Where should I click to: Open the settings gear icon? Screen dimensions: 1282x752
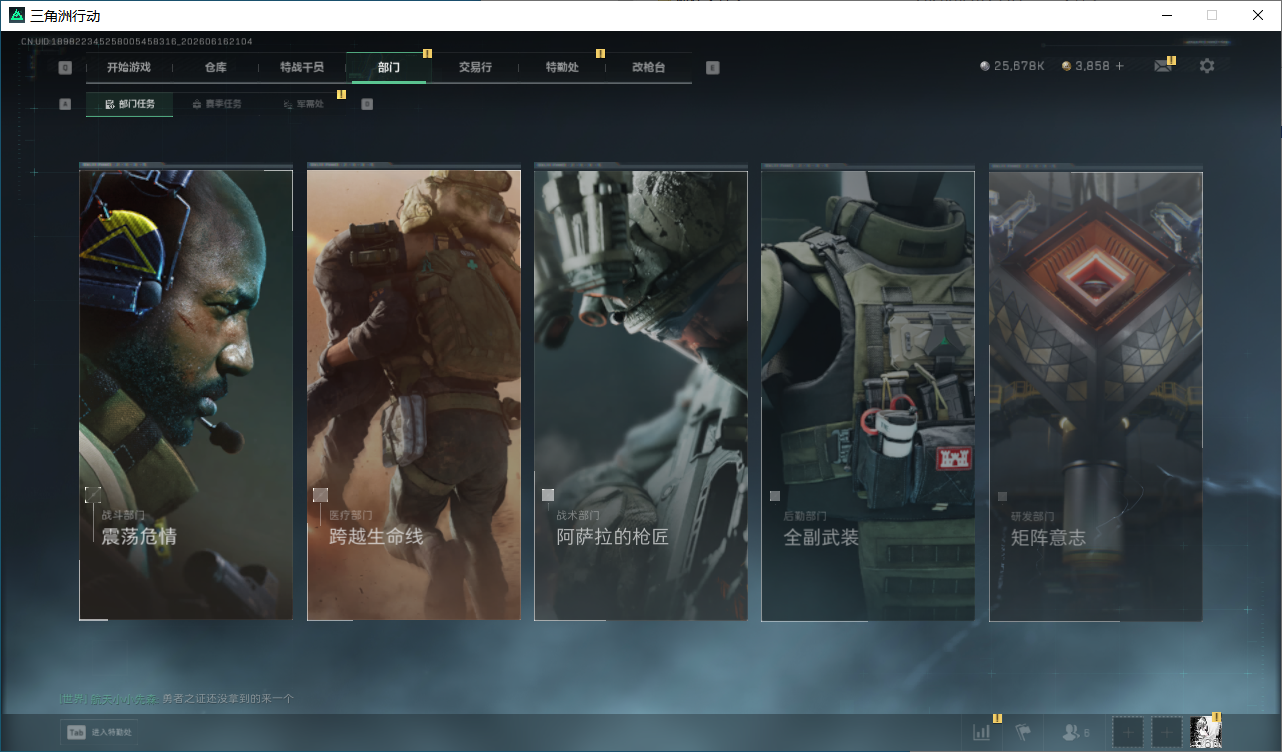click(x=1207, y=66)
